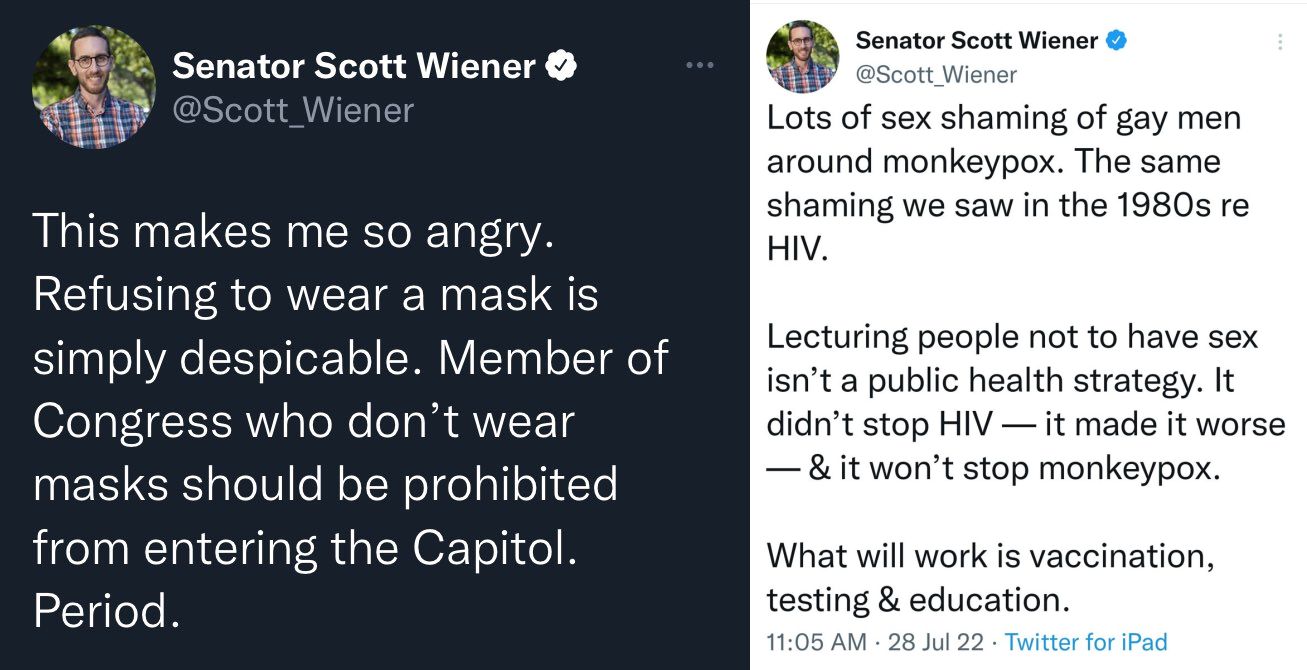
Task: Click the verified badge in the dark tweet
Action: point(563,66)
